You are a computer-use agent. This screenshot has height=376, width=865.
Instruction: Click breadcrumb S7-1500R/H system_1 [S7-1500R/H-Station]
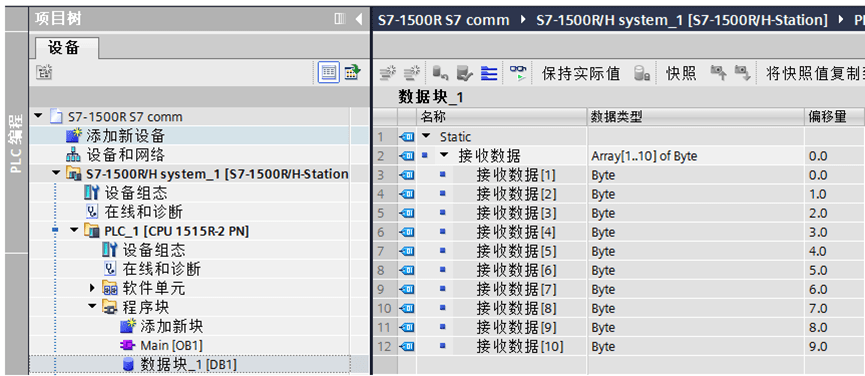point(682,21)
